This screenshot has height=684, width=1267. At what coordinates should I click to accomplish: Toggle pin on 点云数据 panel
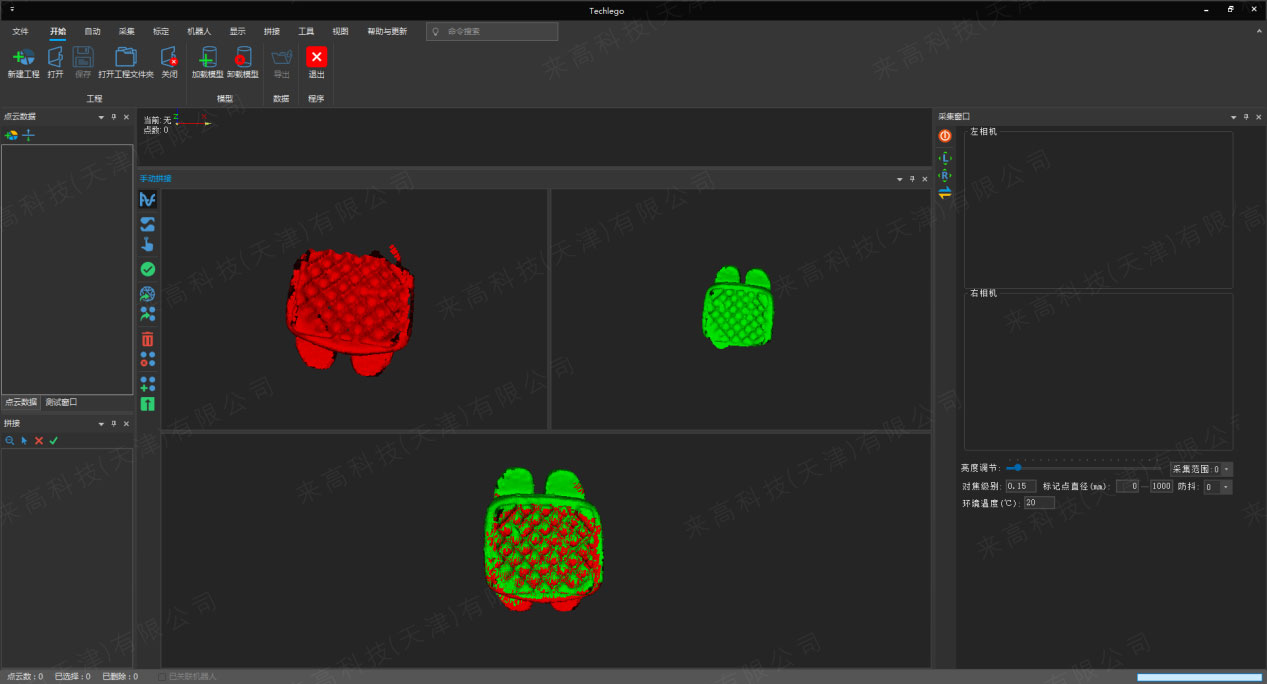click(x=113, y=117)
